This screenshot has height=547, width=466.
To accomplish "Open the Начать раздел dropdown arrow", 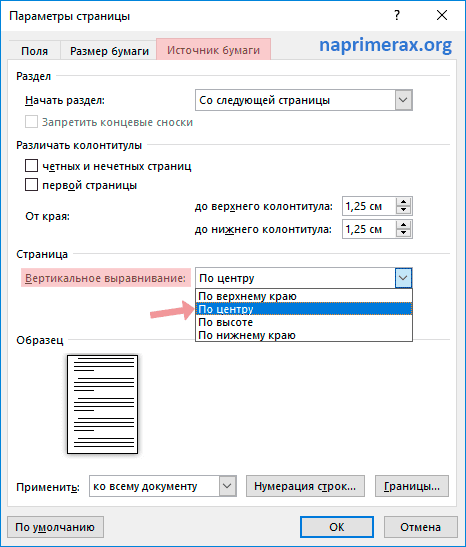I will click(404, 100).
